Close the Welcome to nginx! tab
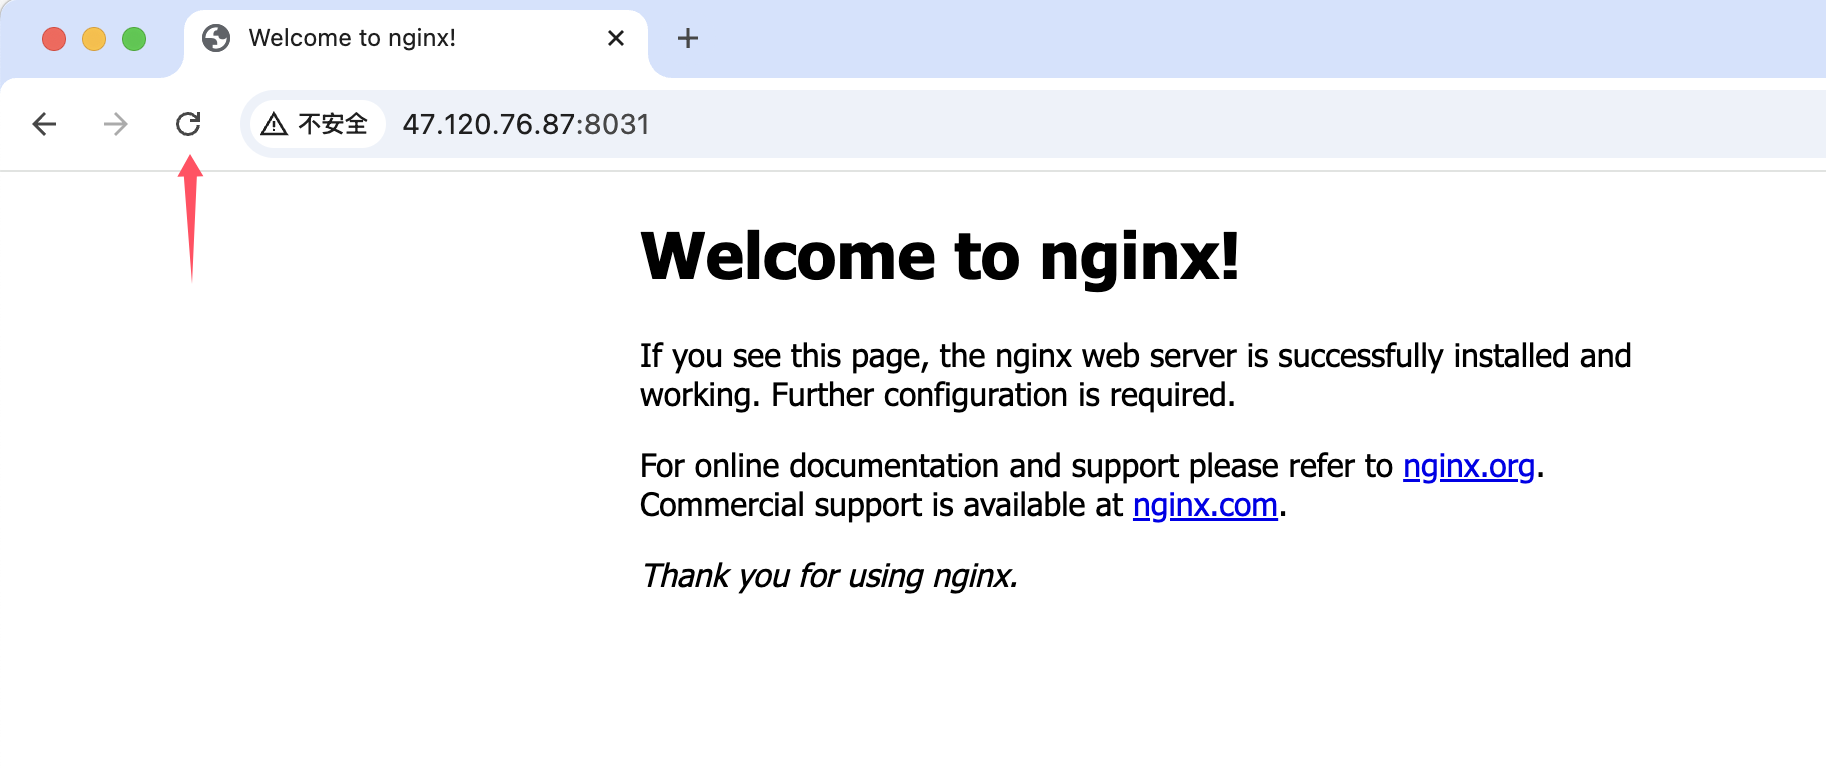1826x768 pixels. [x=616, y=38]
